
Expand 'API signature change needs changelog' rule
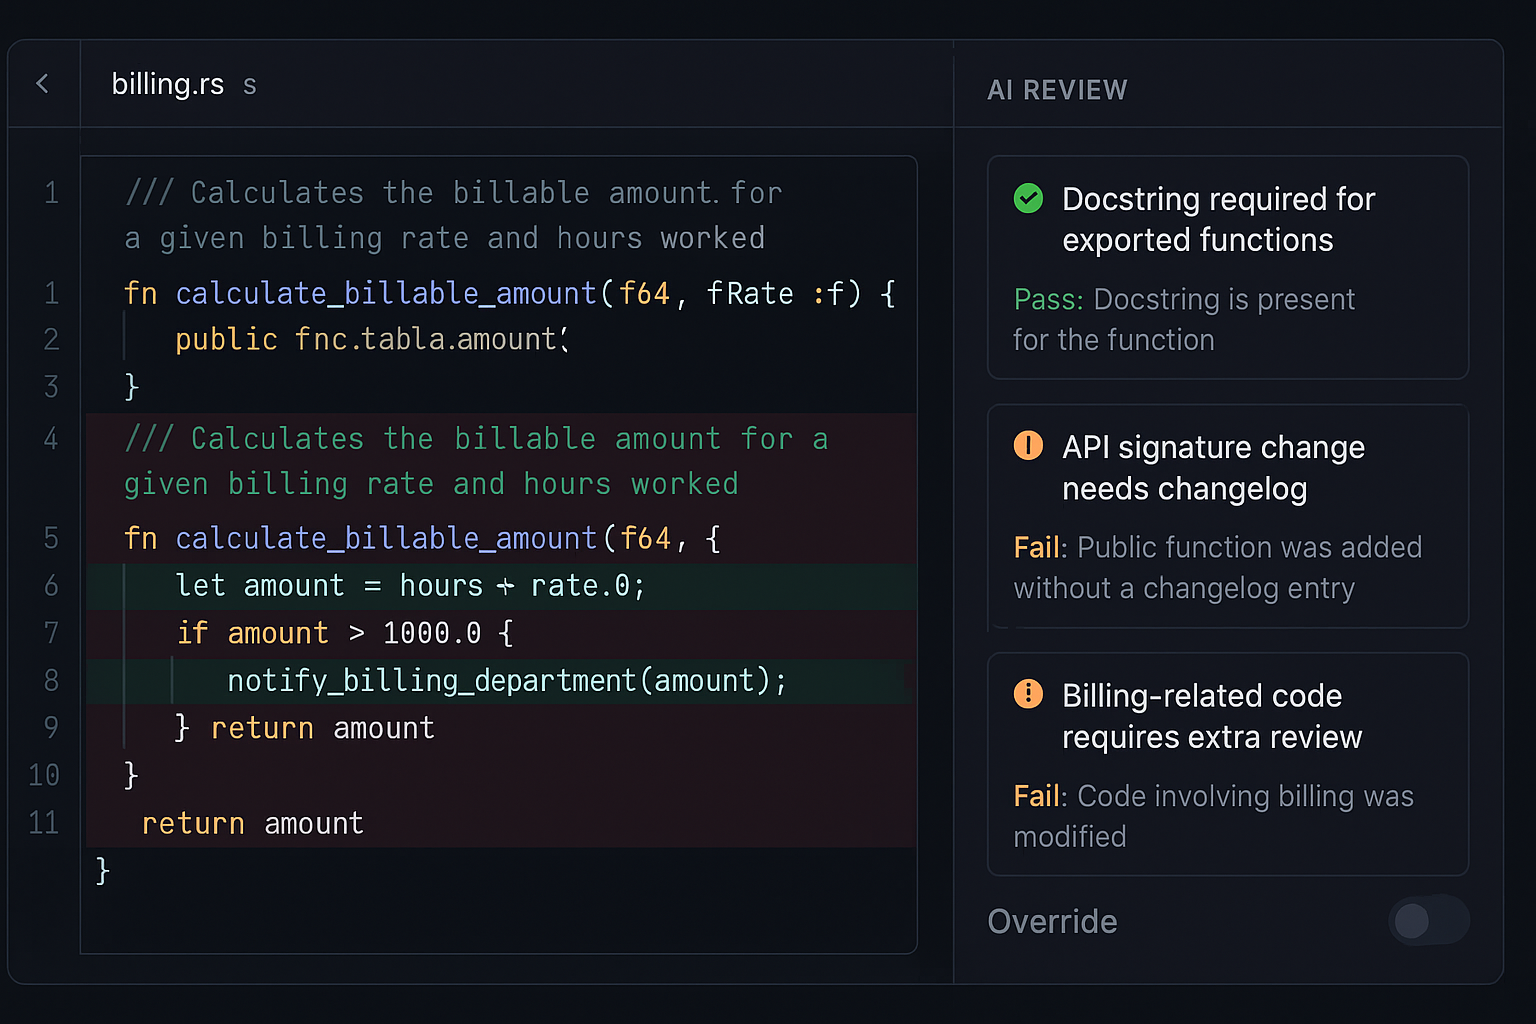(1212, 468)
